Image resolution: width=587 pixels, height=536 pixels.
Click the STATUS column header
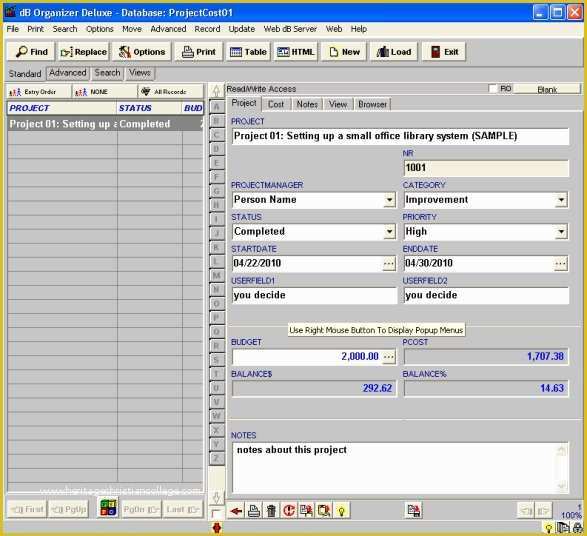coord(149,108)
